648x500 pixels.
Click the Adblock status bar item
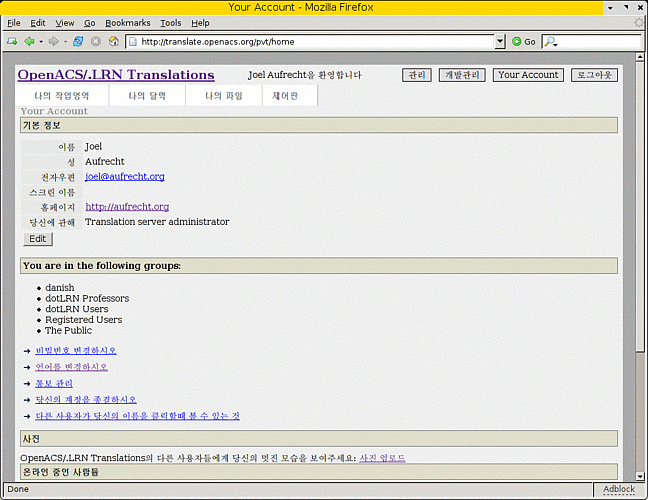pyautogui.click(x=618, y=490)
